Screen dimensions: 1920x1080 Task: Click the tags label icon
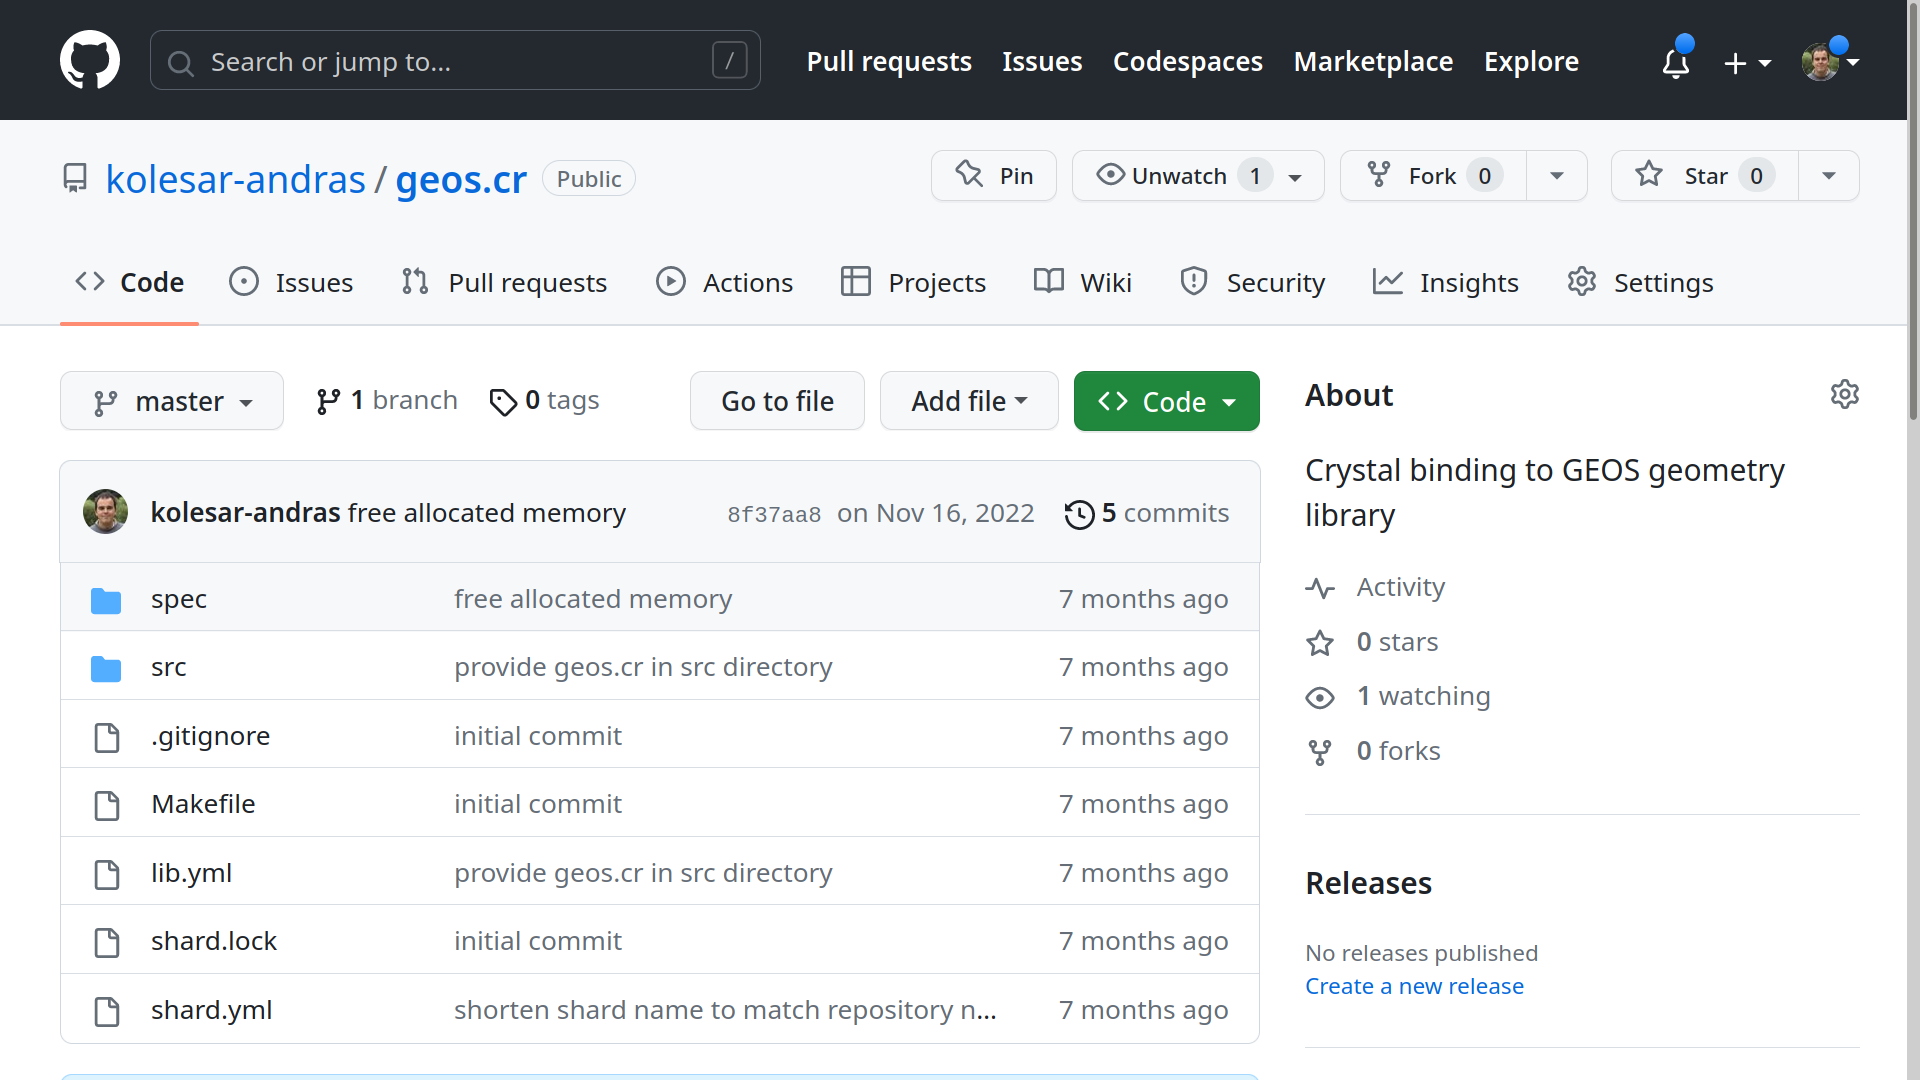pos(502,402)
